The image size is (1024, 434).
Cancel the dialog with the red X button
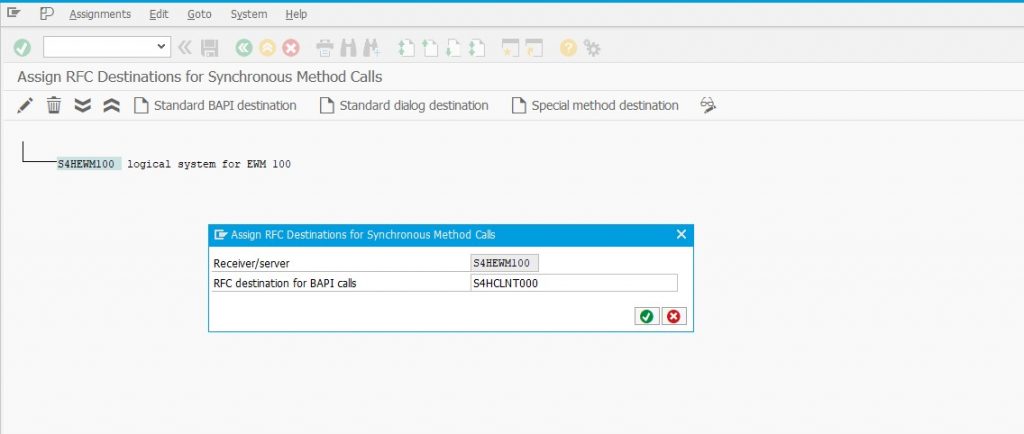click(674, 317)
